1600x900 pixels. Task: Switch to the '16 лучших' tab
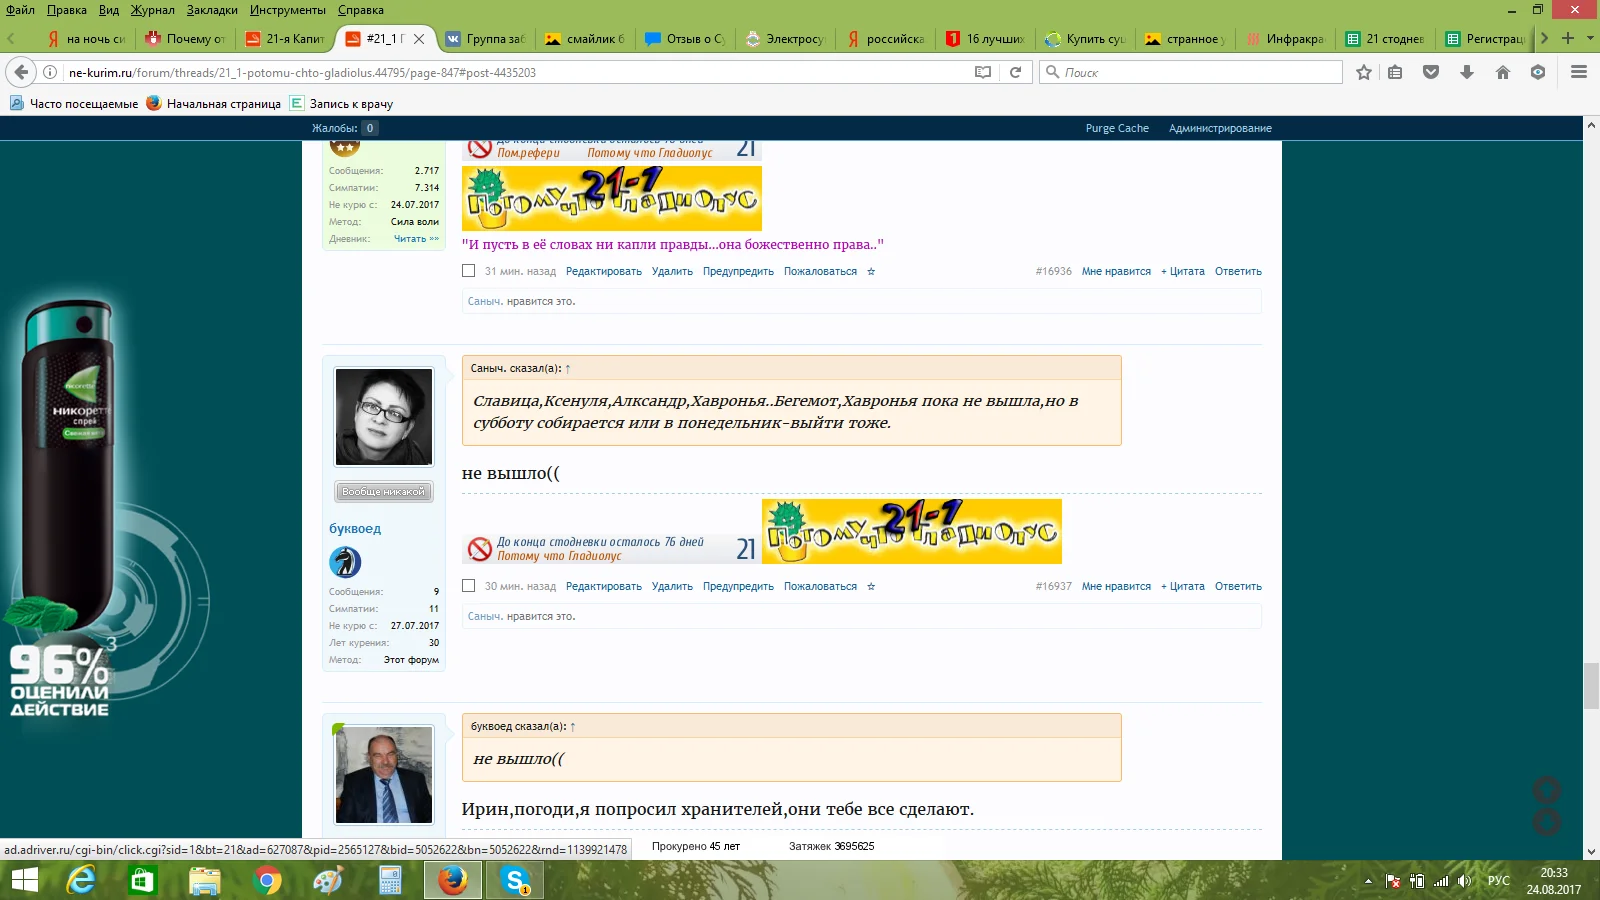985,39
